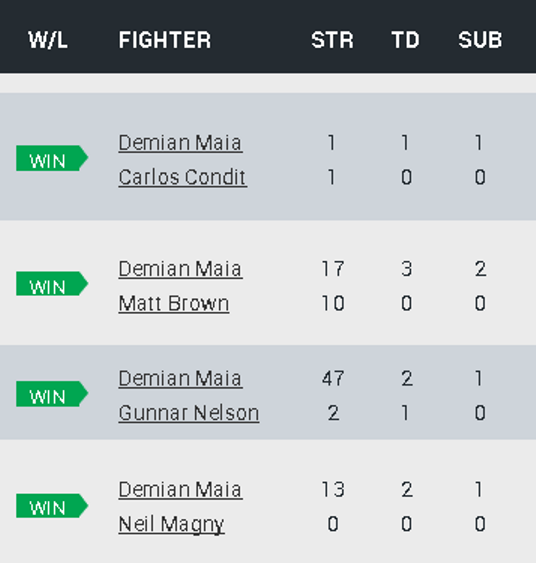Open the Matt Brown fighter link
Screen dimensions: 536x563
[174, 303]
